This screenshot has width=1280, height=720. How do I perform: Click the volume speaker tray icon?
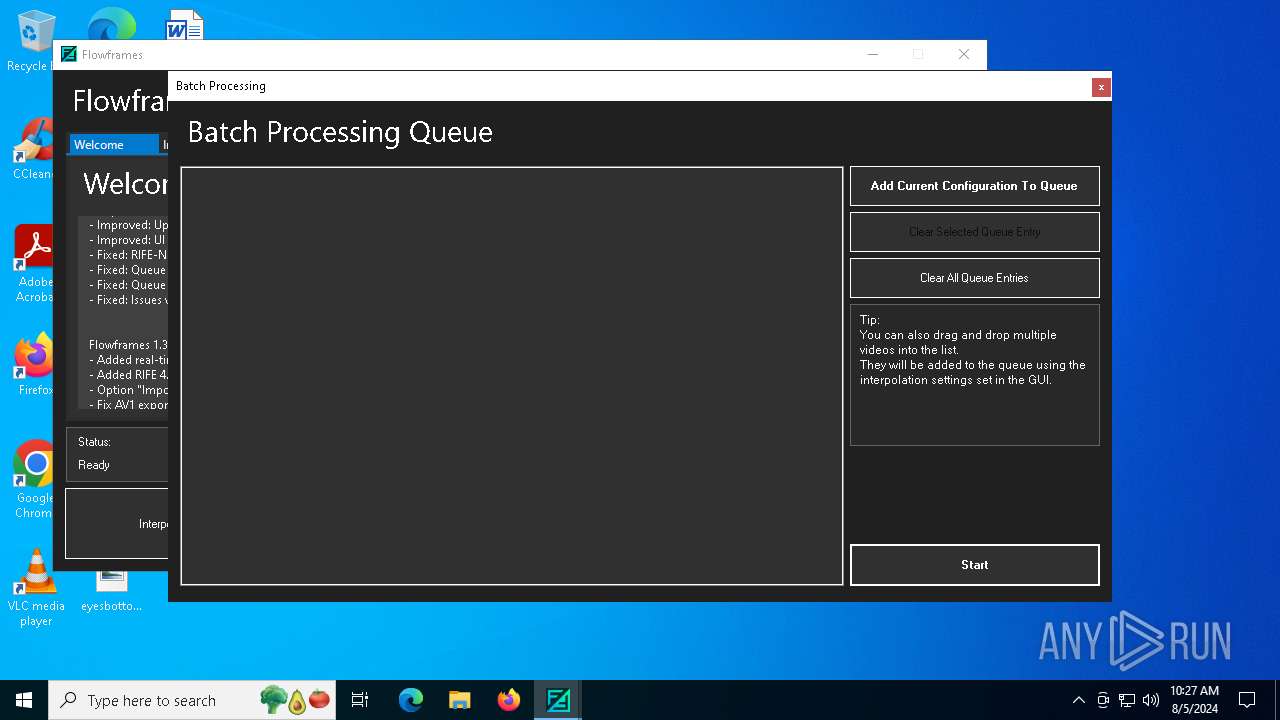pos(1151,700)
